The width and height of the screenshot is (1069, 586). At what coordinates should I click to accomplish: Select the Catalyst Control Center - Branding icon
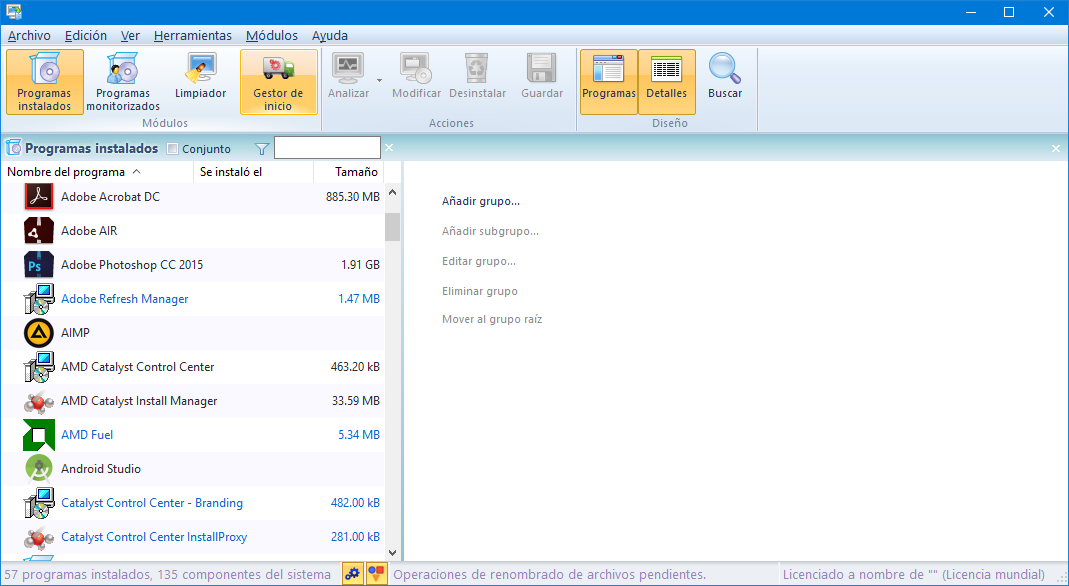[39, 504]
